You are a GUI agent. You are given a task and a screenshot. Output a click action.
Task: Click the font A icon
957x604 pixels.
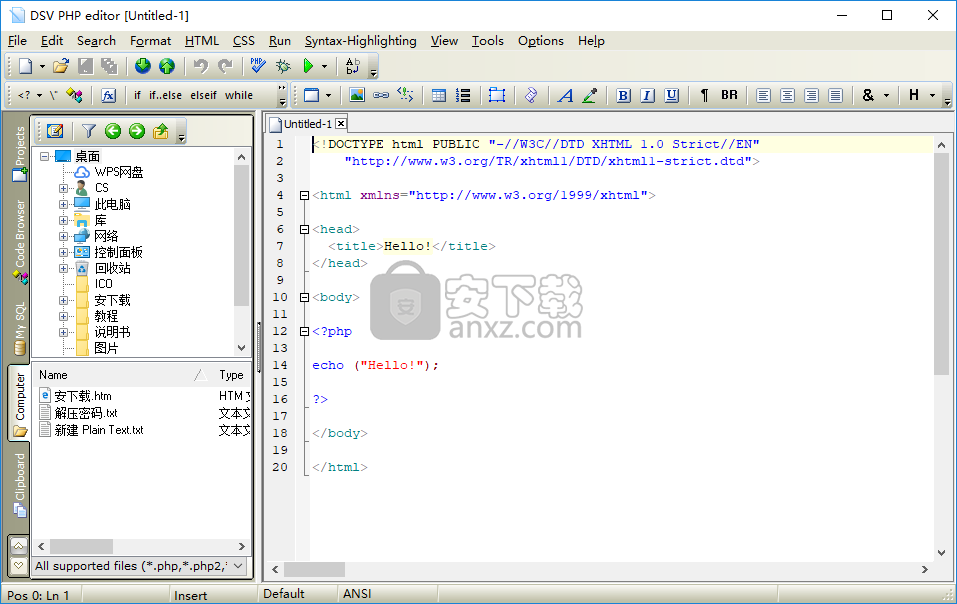tap(566, 95)
